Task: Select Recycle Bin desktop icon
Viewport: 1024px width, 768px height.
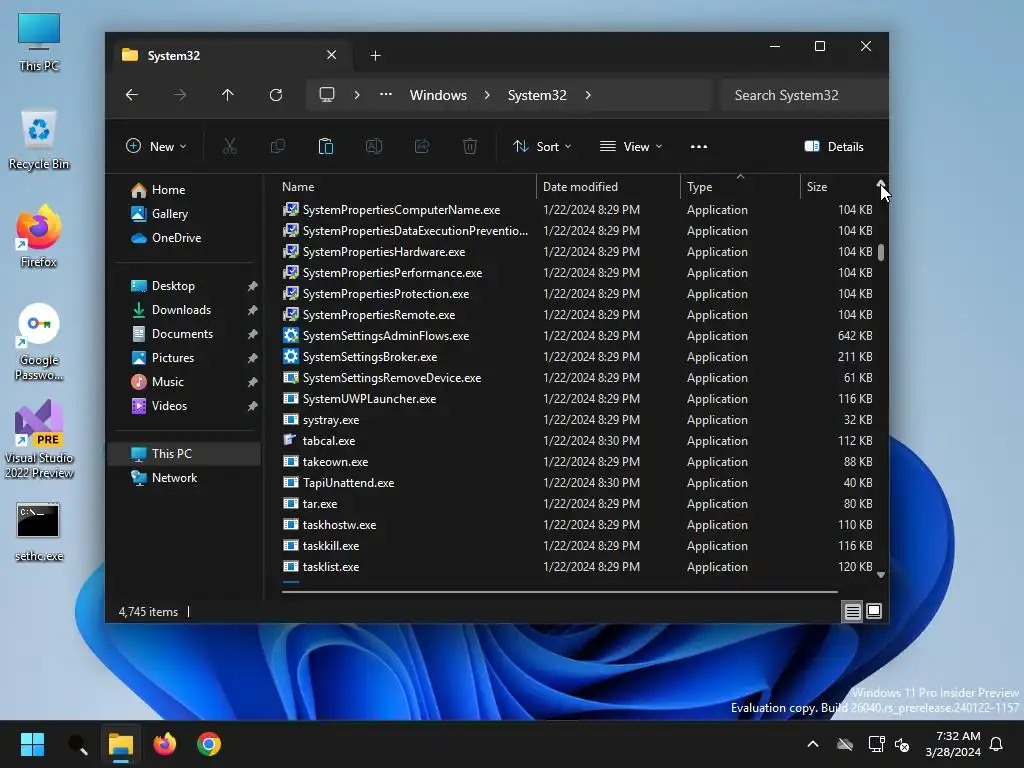Action: coord(39,140)
